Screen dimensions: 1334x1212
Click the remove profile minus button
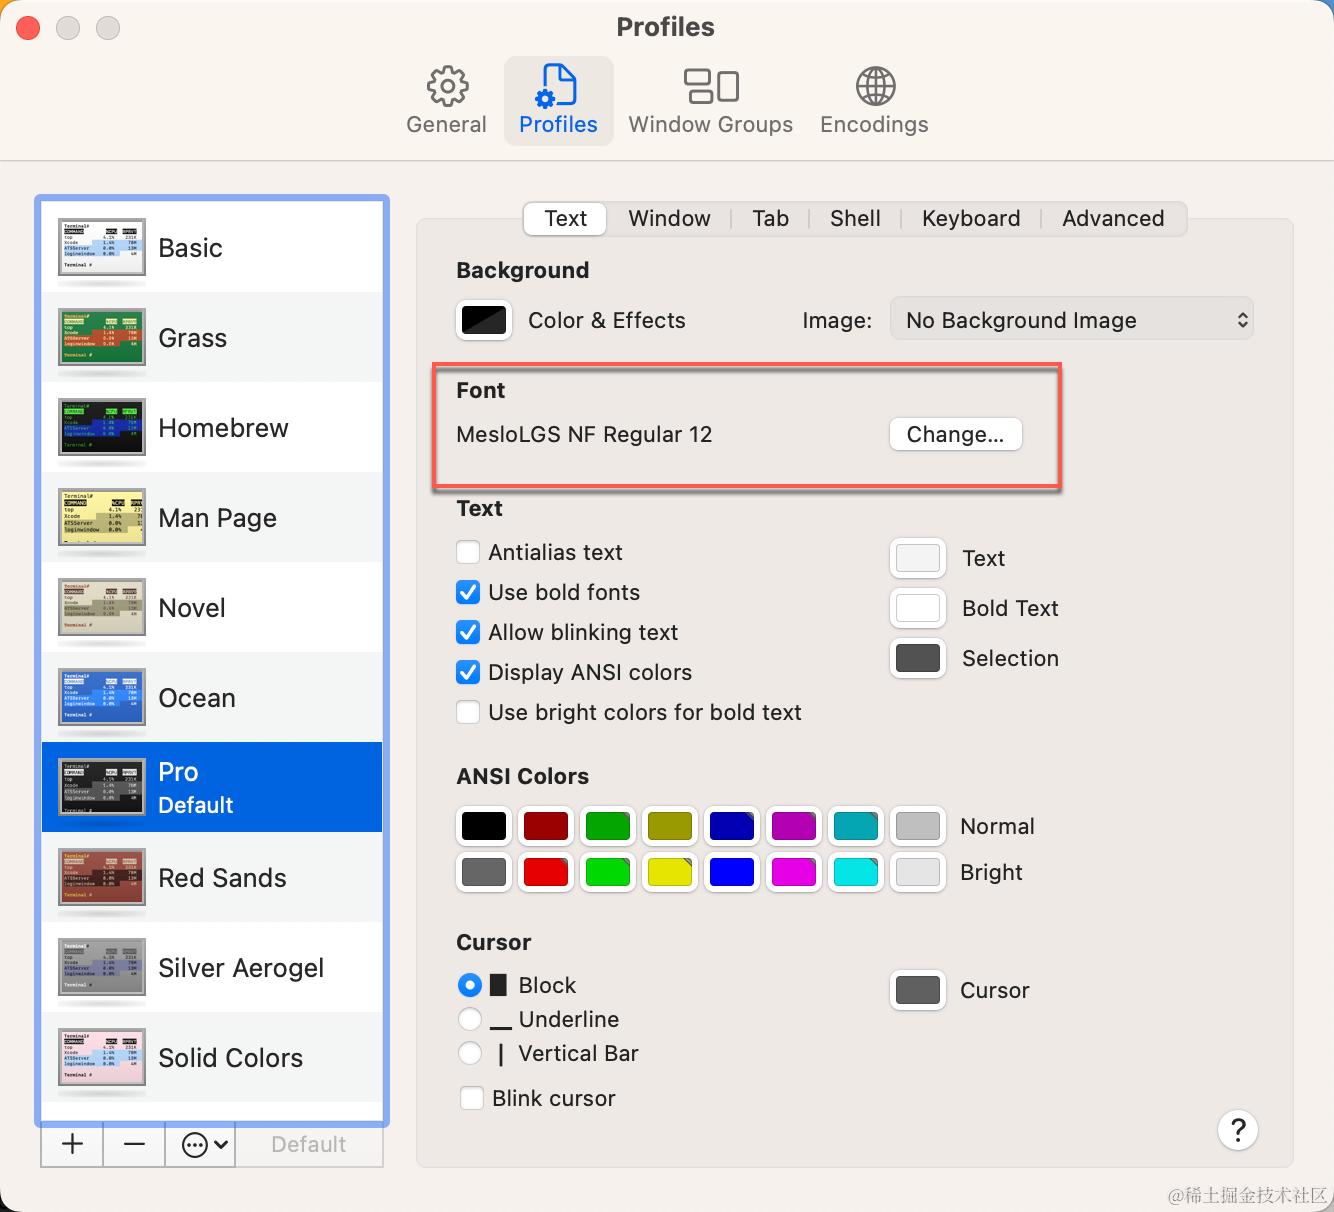click(x=135, y=1145)
